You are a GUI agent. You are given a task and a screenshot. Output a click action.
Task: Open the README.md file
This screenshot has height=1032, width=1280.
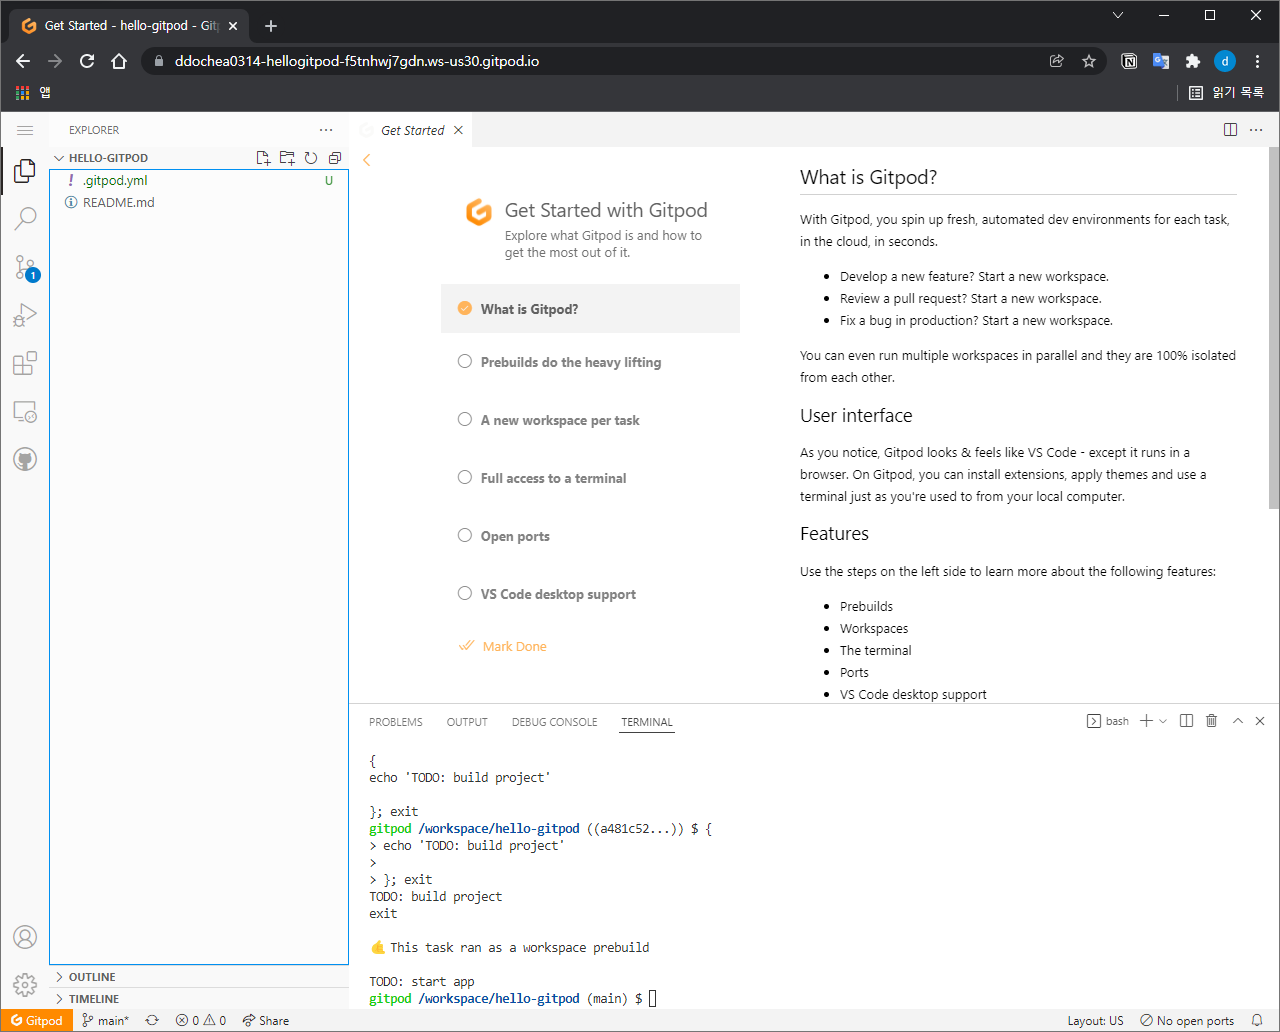199,202
